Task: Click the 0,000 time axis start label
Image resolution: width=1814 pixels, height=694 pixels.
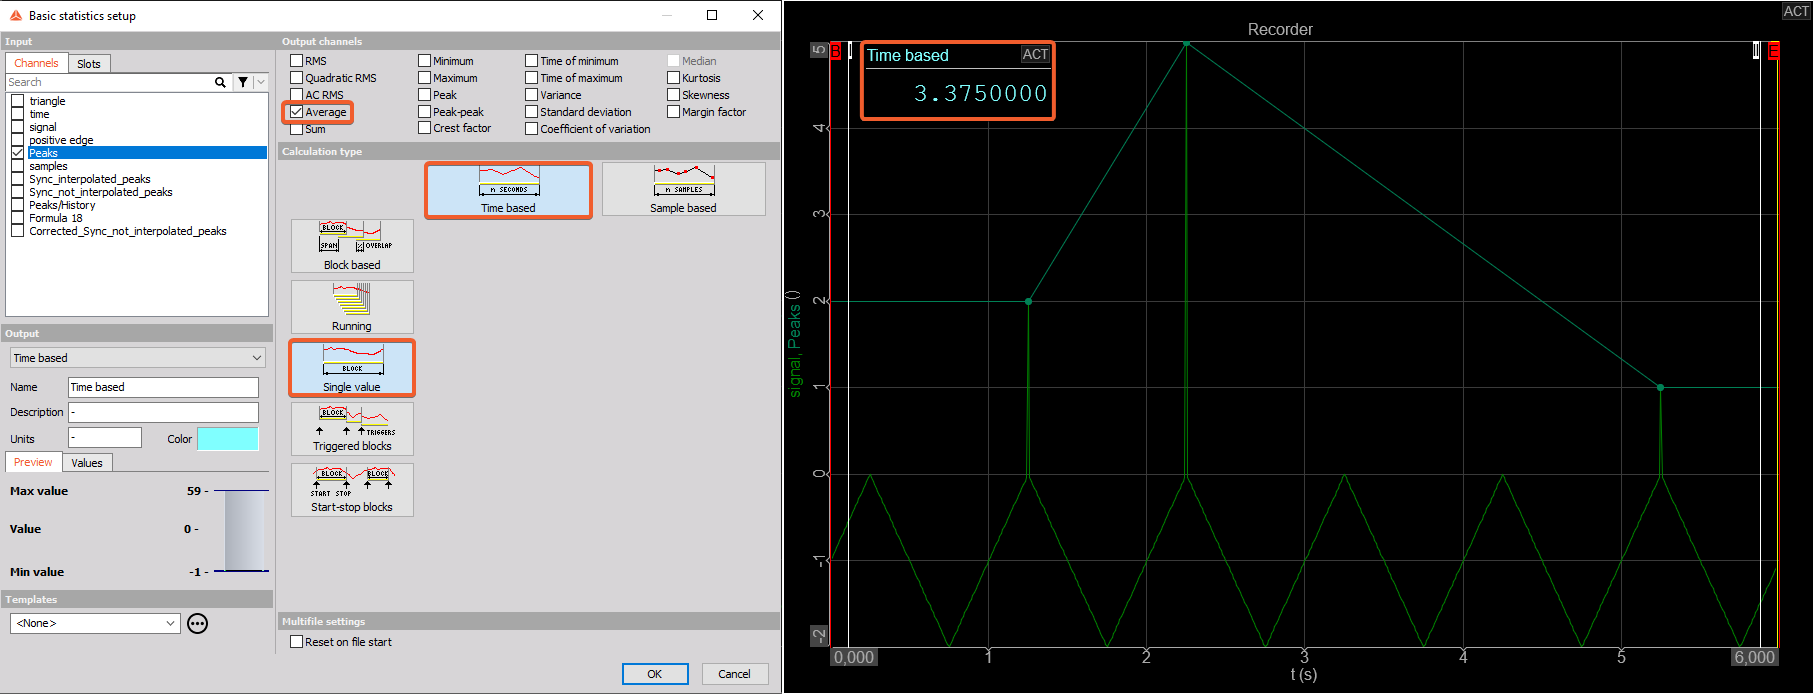Action: click(854, 657)
